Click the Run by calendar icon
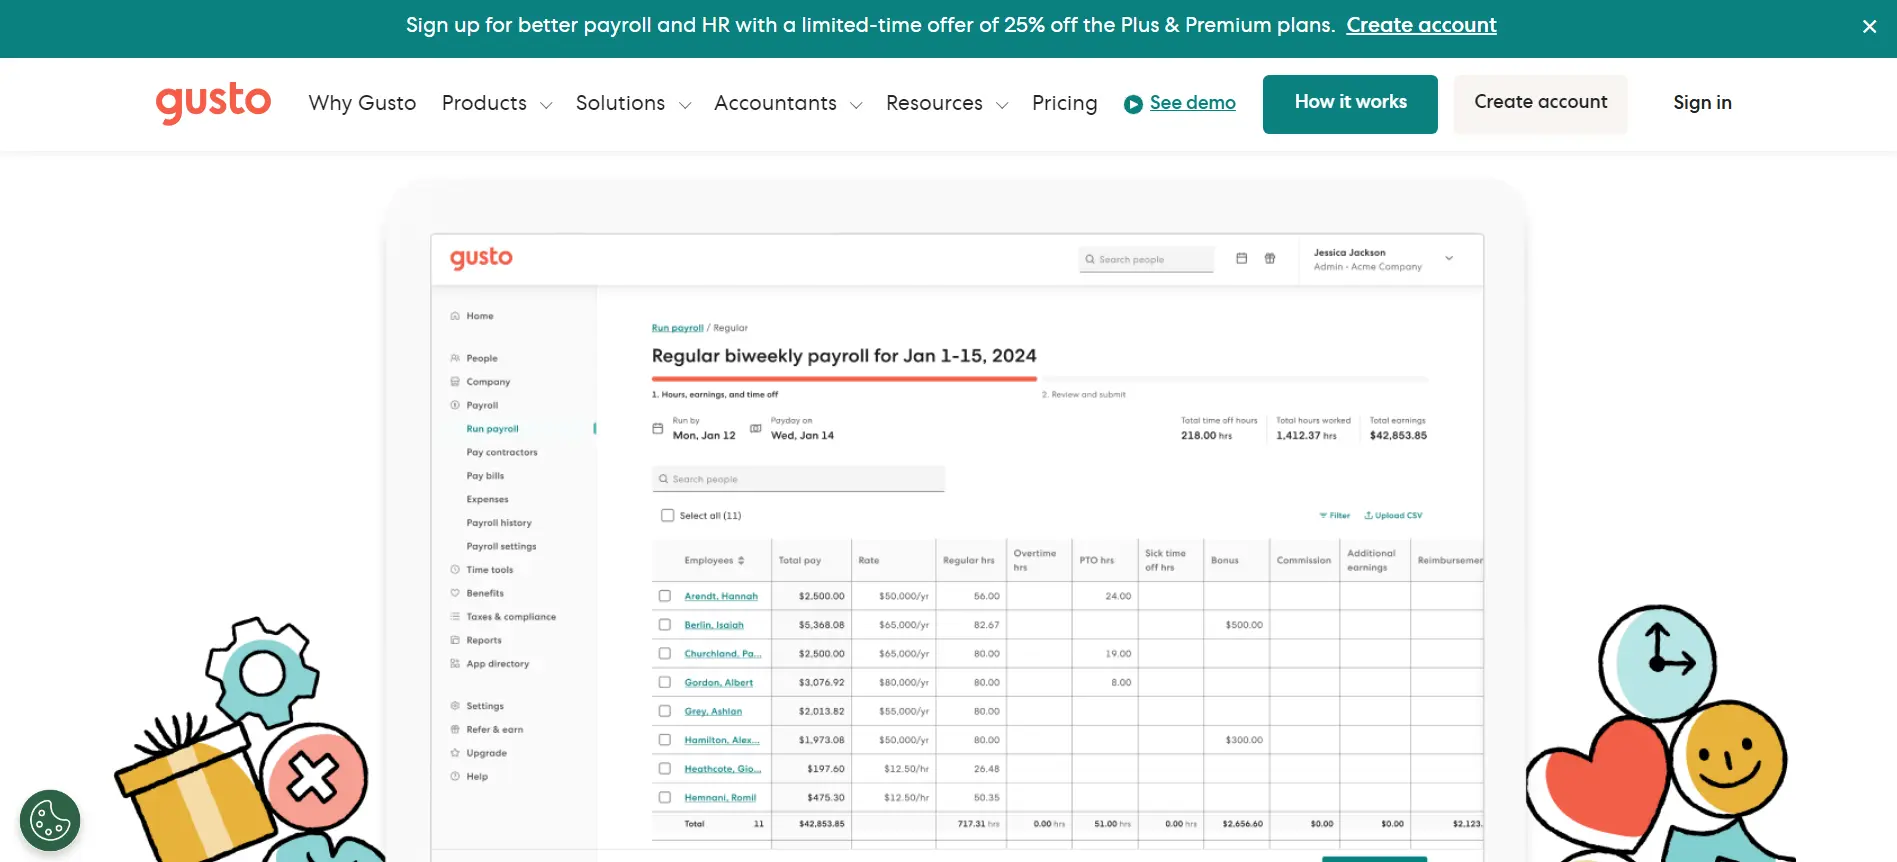The height and width of the screenshot is (862, 1897). click(658, 428)
